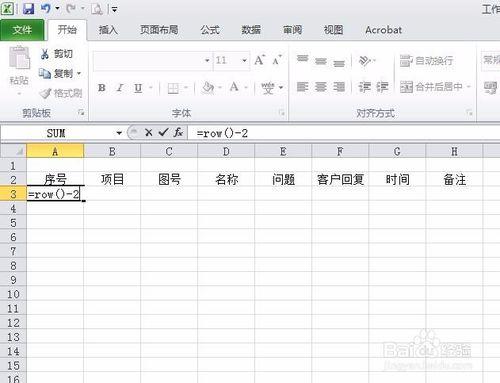This screenshot has height=383, width=500.
Task: Open the print preview quick access icon
Action: click(97, 9)
